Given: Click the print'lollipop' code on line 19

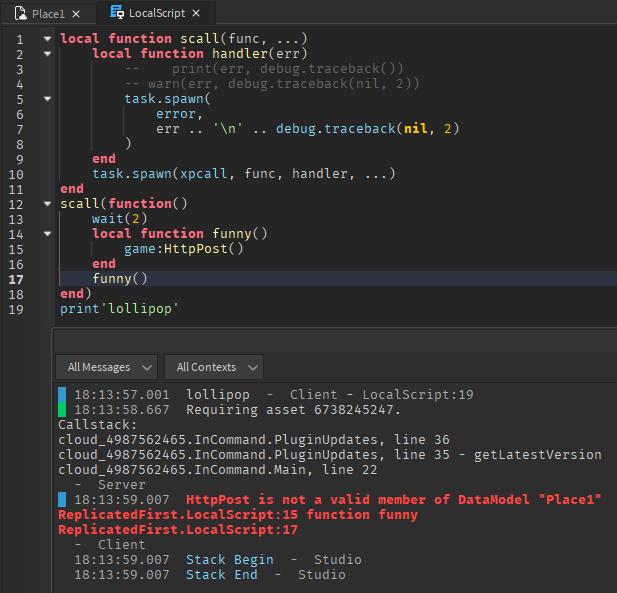Looking at the screenshot, I should [x=118, y=309].
